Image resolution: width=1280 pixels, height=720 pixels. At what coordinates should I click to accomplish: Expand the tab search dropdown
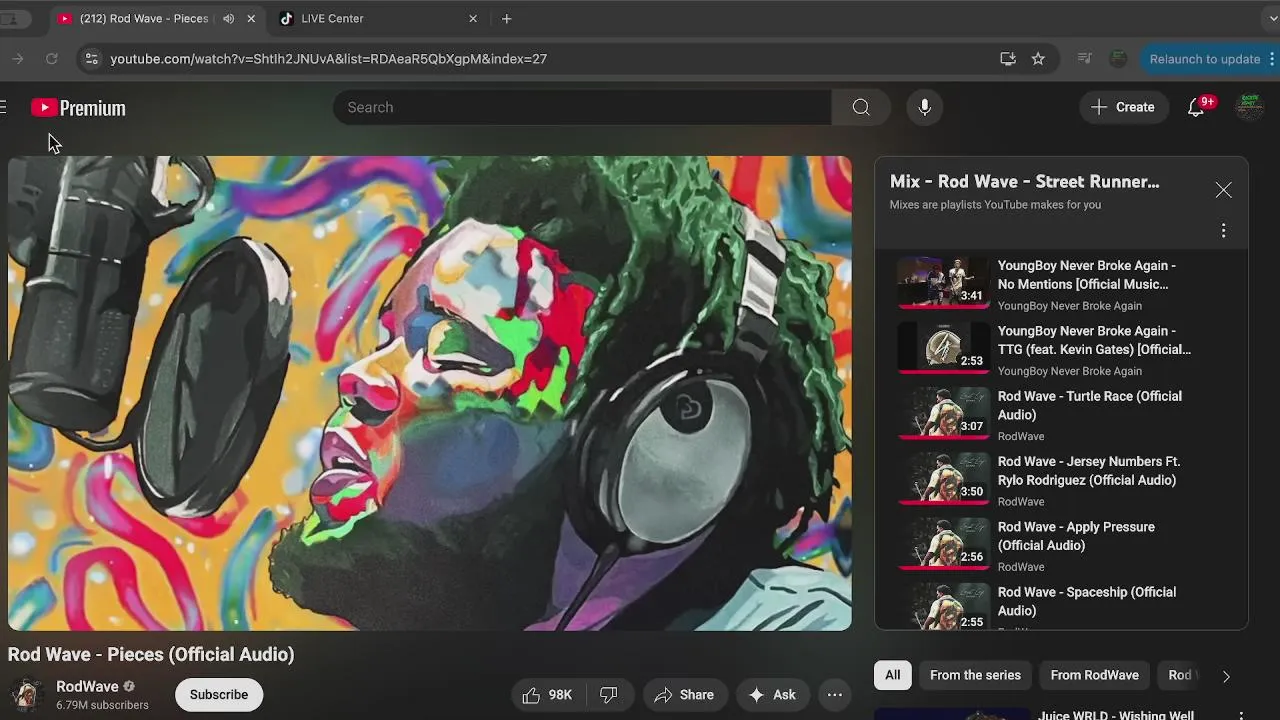1272,19
